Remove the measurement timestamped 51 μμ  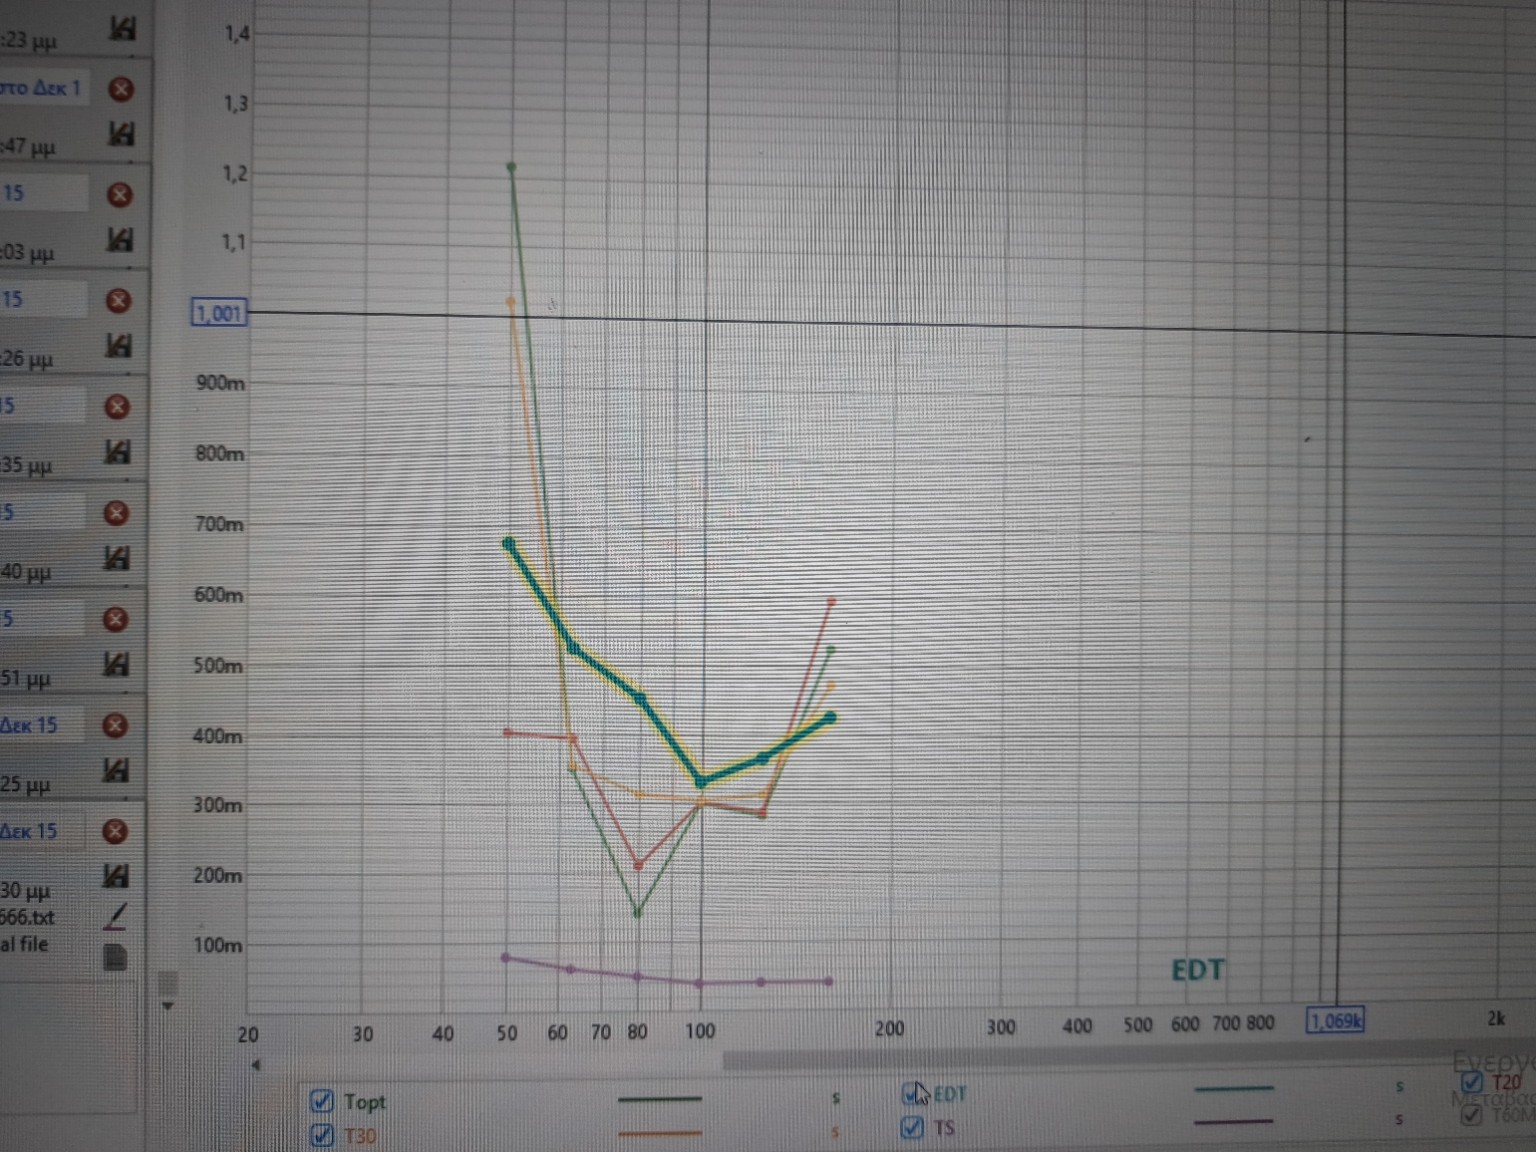point(115,620)
